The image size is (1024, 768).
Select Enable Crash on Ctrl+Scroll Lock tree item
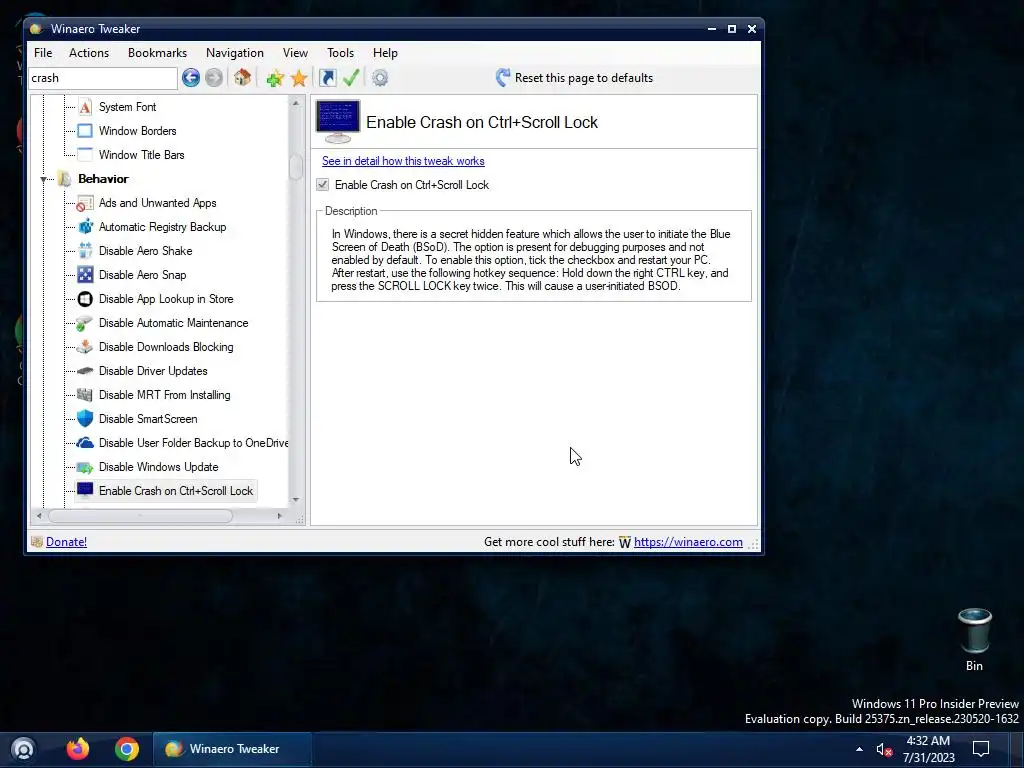point(176,491)
